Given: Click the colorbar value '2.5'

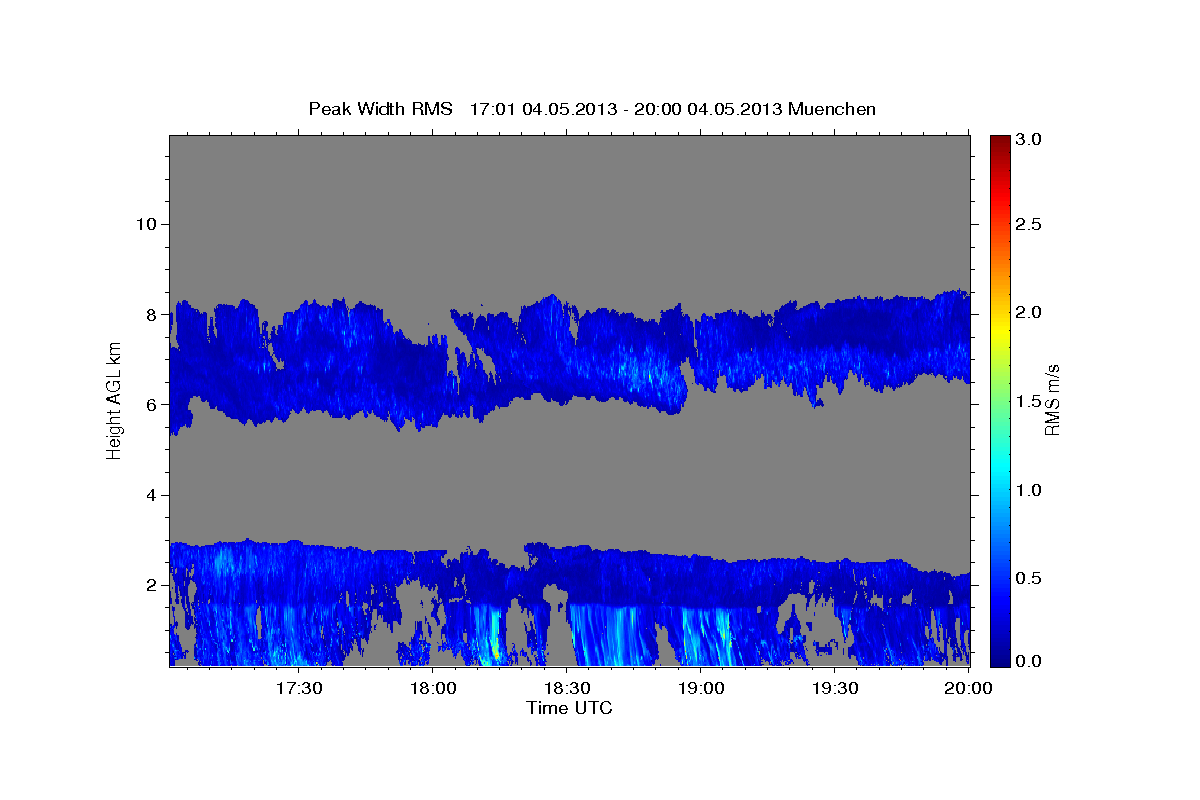Looking at the screenshot, I should [1029, 224].
